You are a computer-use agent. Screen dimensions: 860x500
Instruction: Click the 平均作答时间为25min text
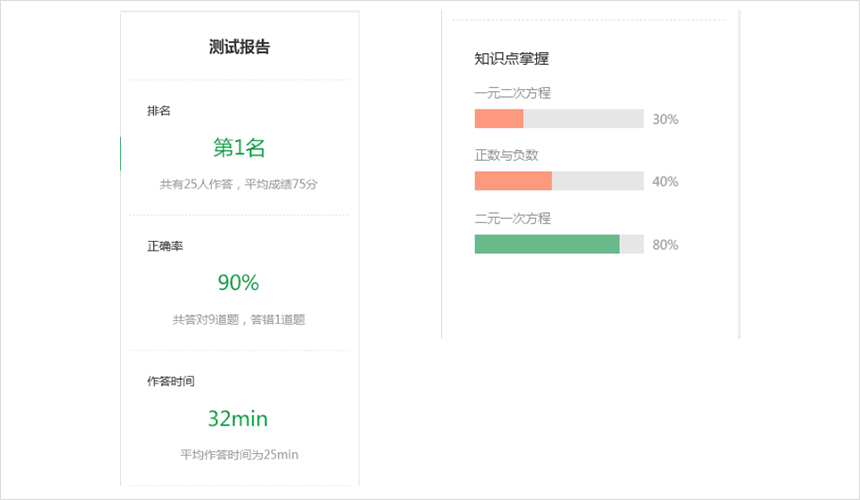coord(239,454)
